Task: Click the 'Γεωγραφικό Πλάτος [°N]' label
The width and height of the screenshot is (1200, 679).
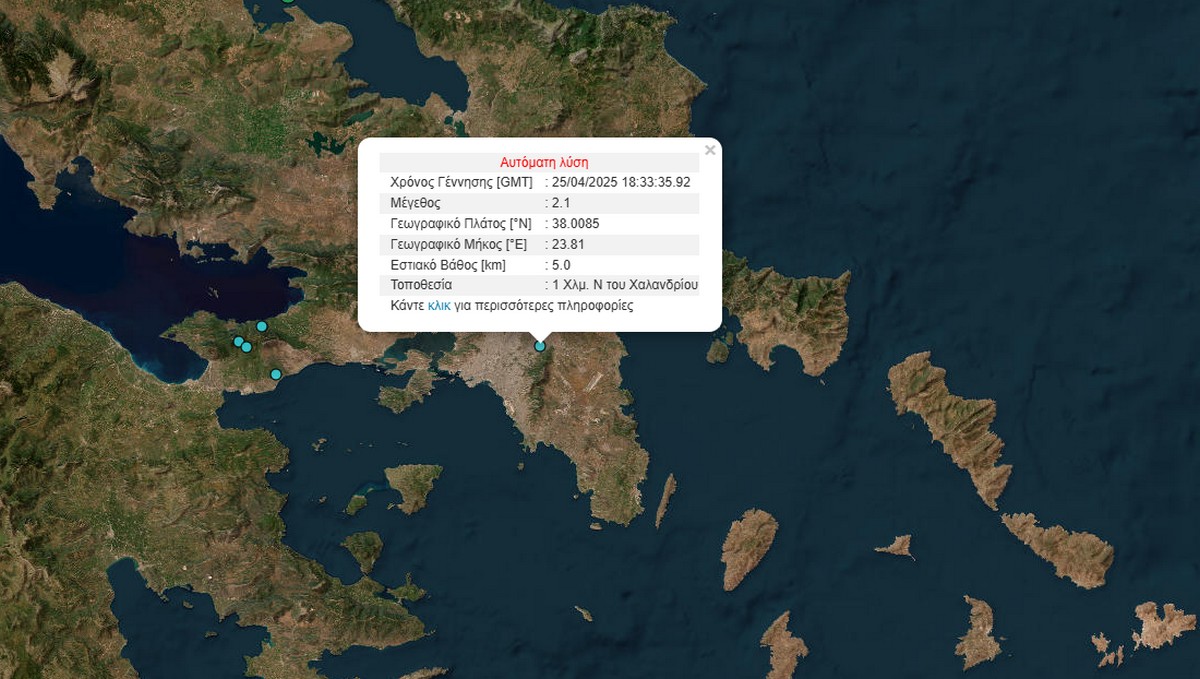Action: pos(460,223)
